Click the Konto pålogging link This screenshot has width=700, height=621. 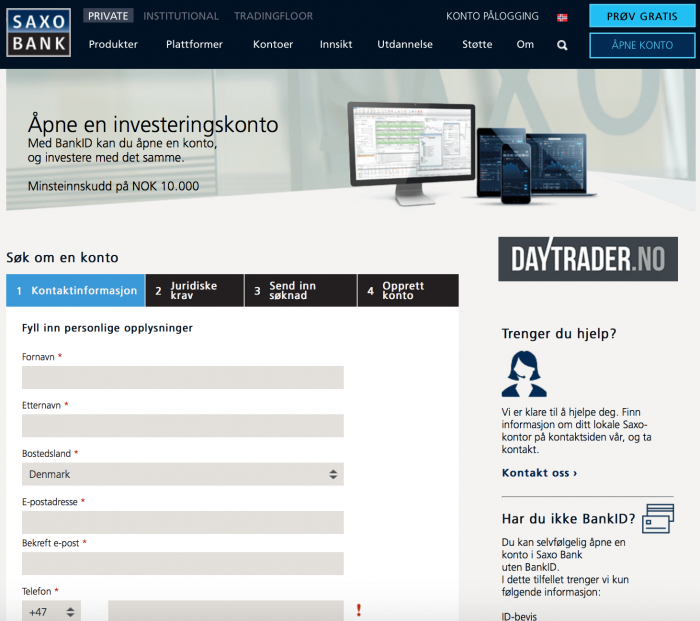(x=492, y=16)
